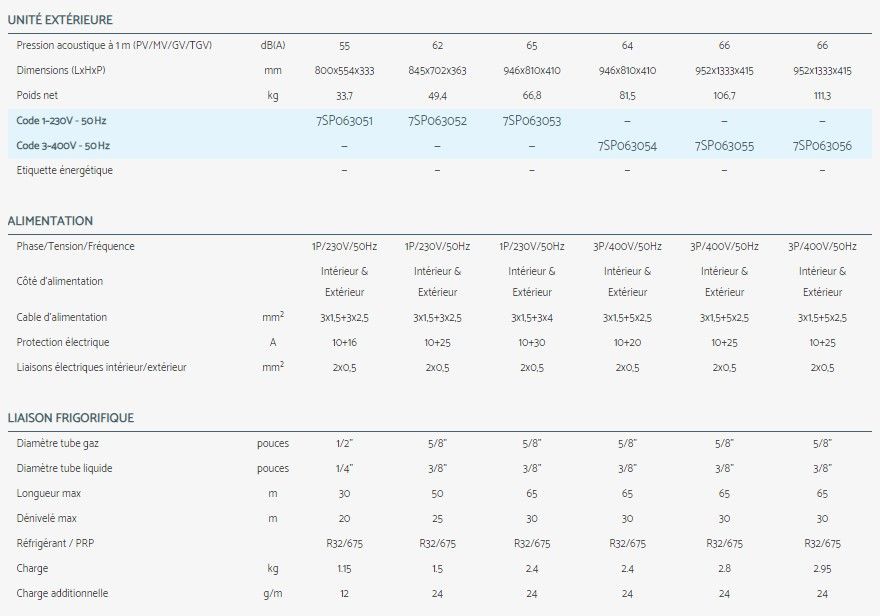Select product code 7SP063054
The width and height of the screenshot is (880, 616).
[x=627, y=146]
